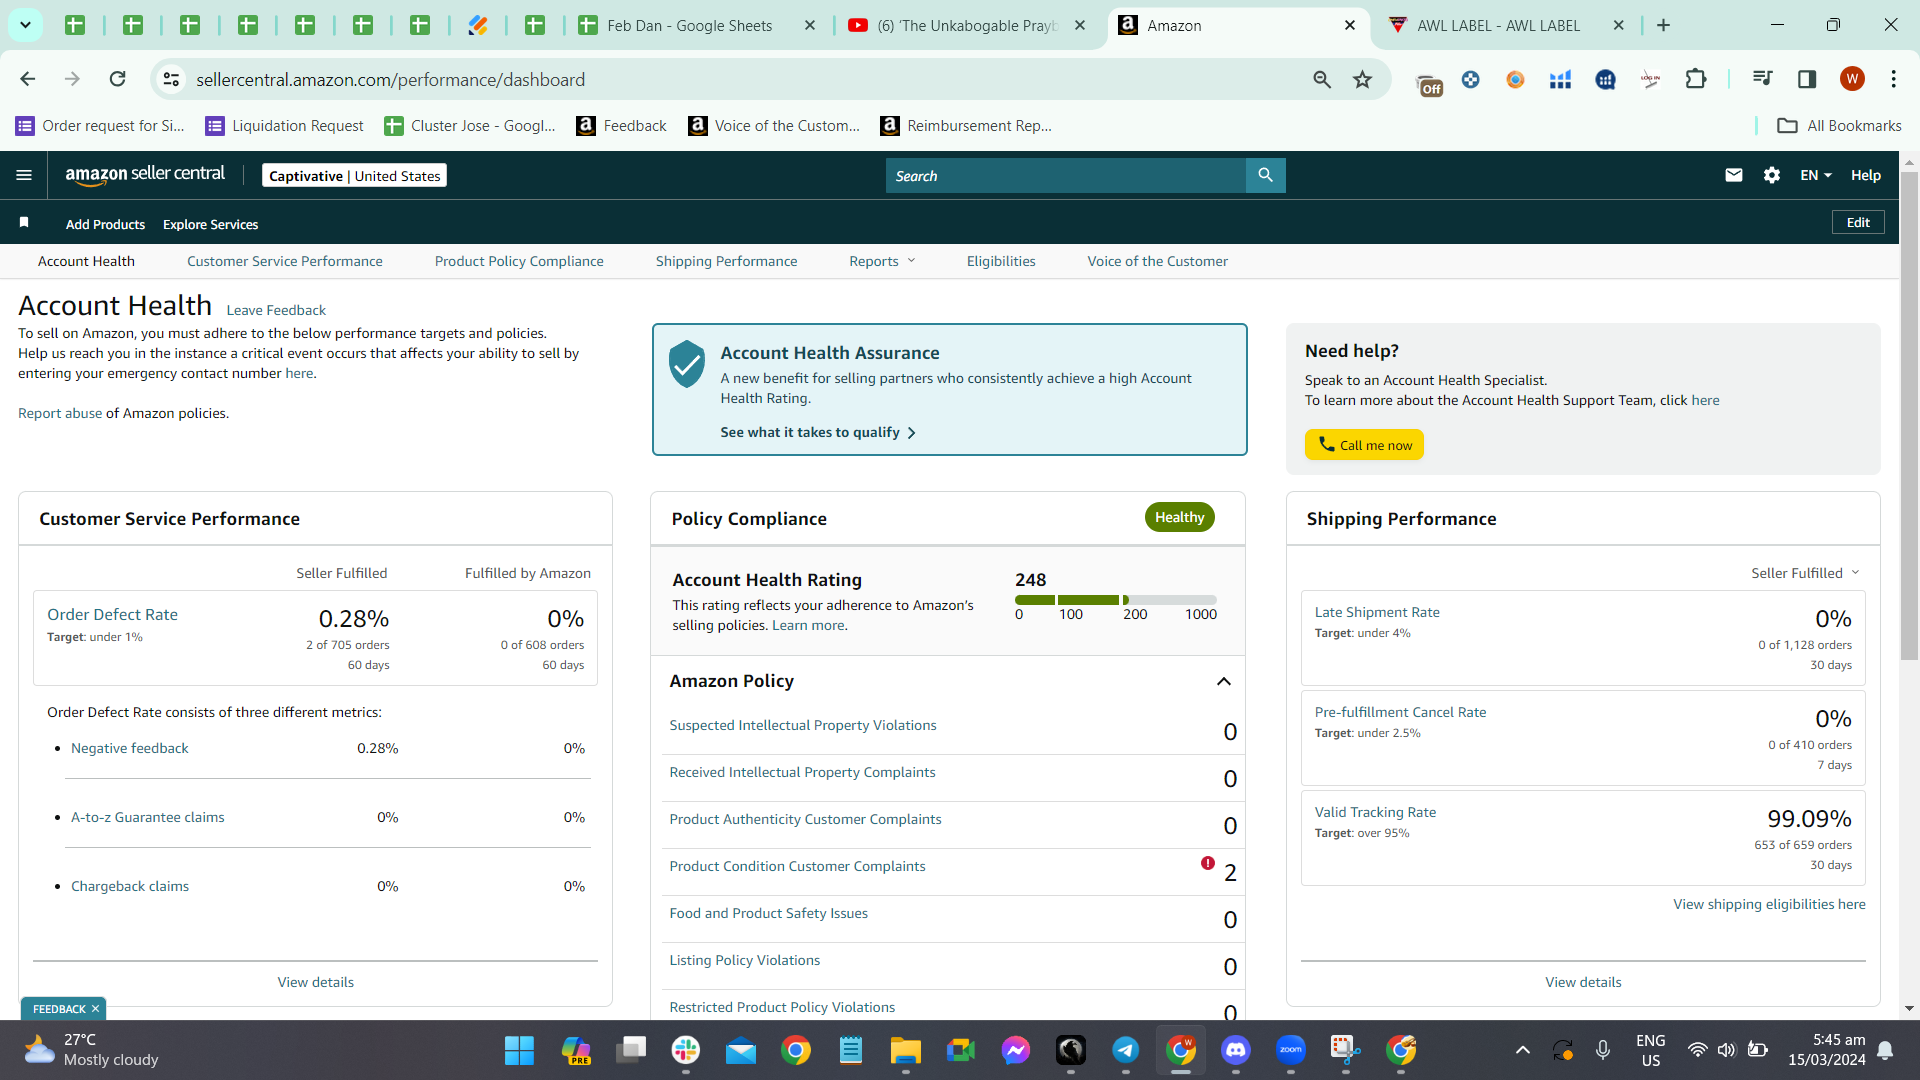Open the Chrome three-dot menu
1920x1080 pixels.
pyautogui.click(x=1893, y=79)
